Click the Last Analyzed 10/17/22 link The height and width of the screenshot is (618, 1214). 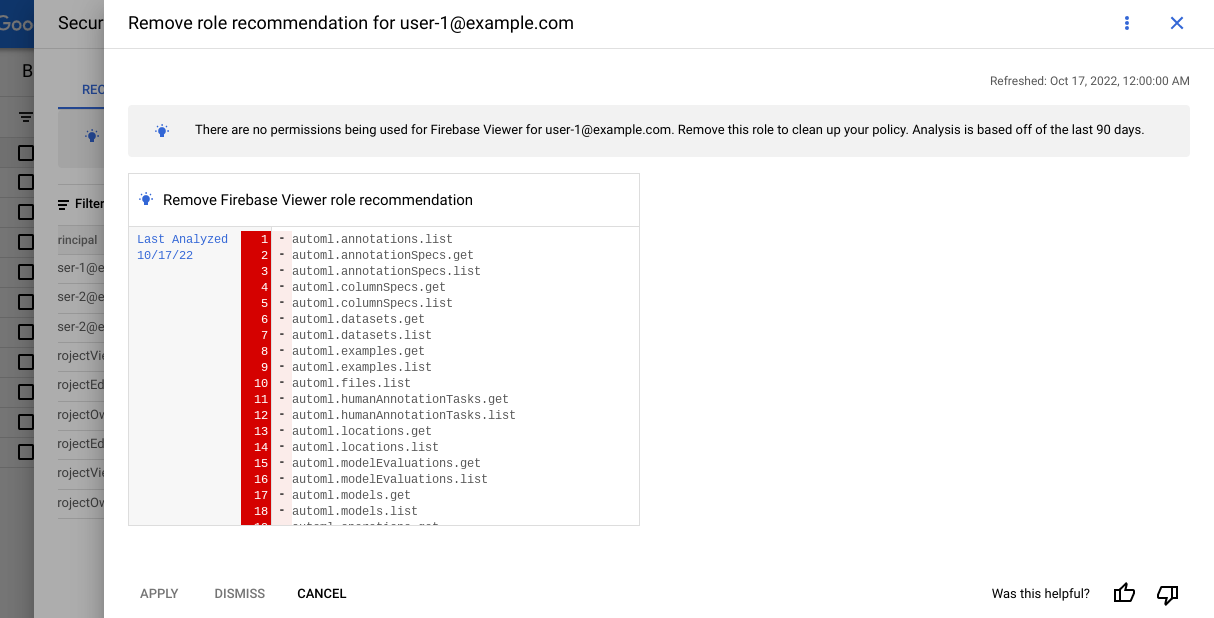coord(182,247)
